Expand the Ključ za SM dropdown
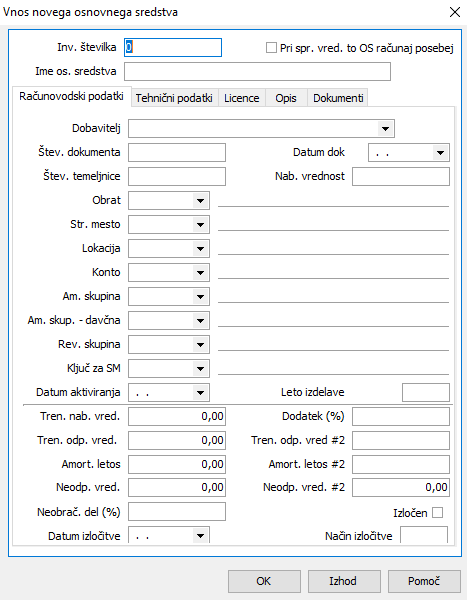This screenshot has width=467, height=600. pyautogui.click(x=200, y=369)
